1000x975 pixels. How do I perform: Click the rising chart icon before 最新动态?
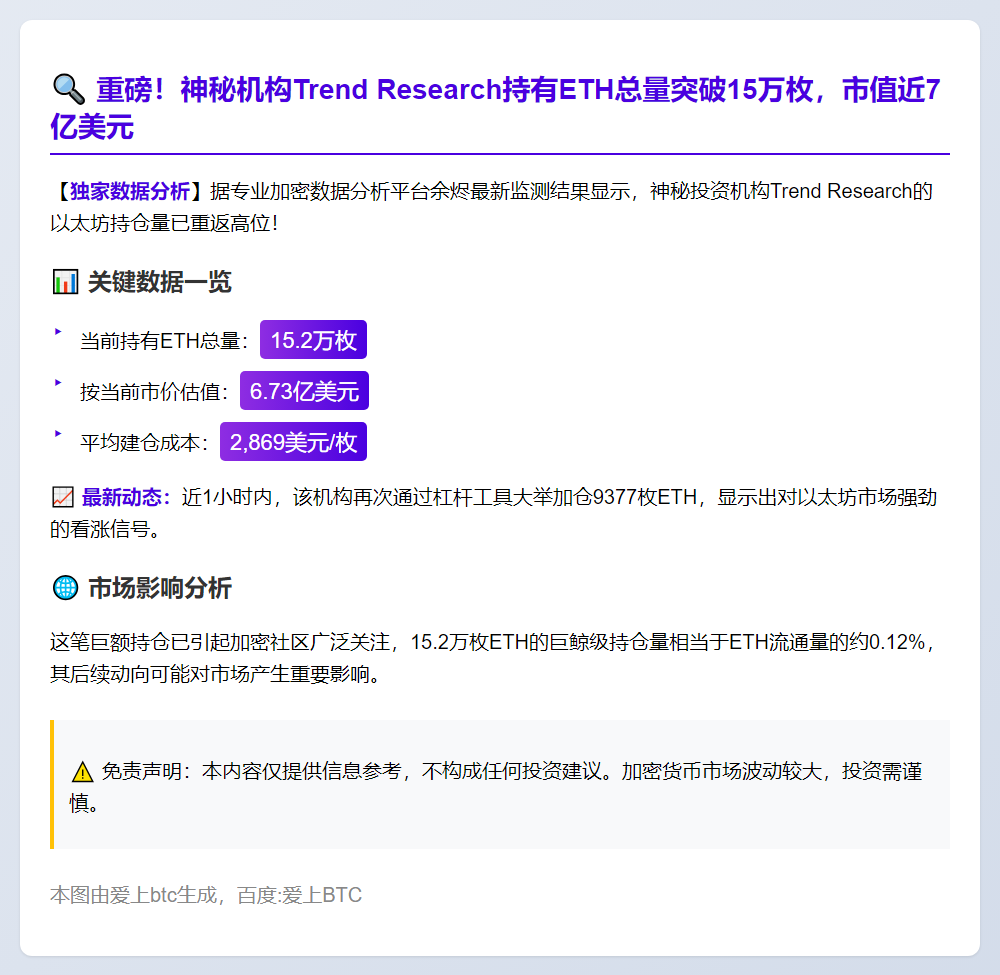(x=62, y=497)
